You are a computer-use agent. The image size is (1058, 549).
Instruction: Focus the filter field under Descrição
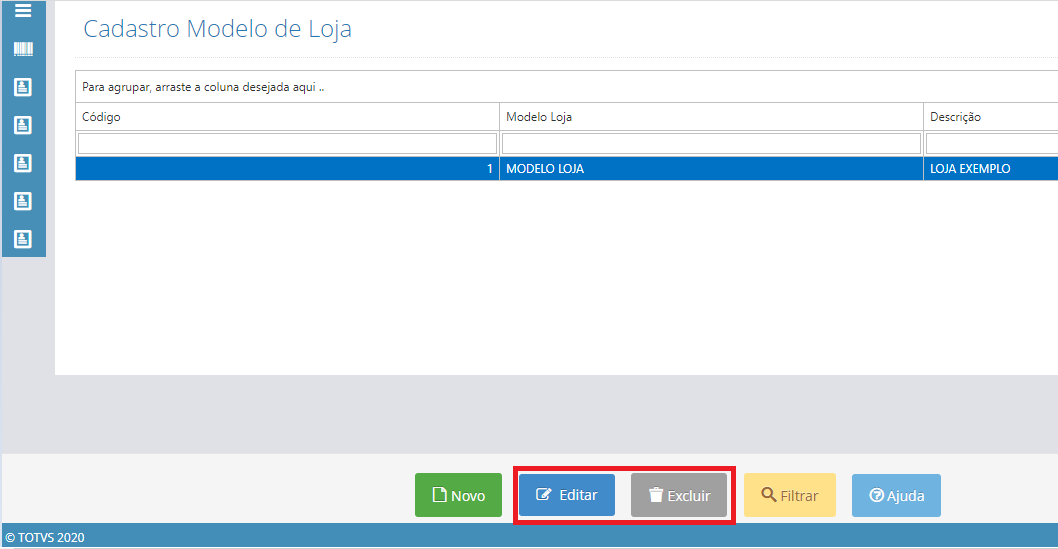(x=992, y=144)
